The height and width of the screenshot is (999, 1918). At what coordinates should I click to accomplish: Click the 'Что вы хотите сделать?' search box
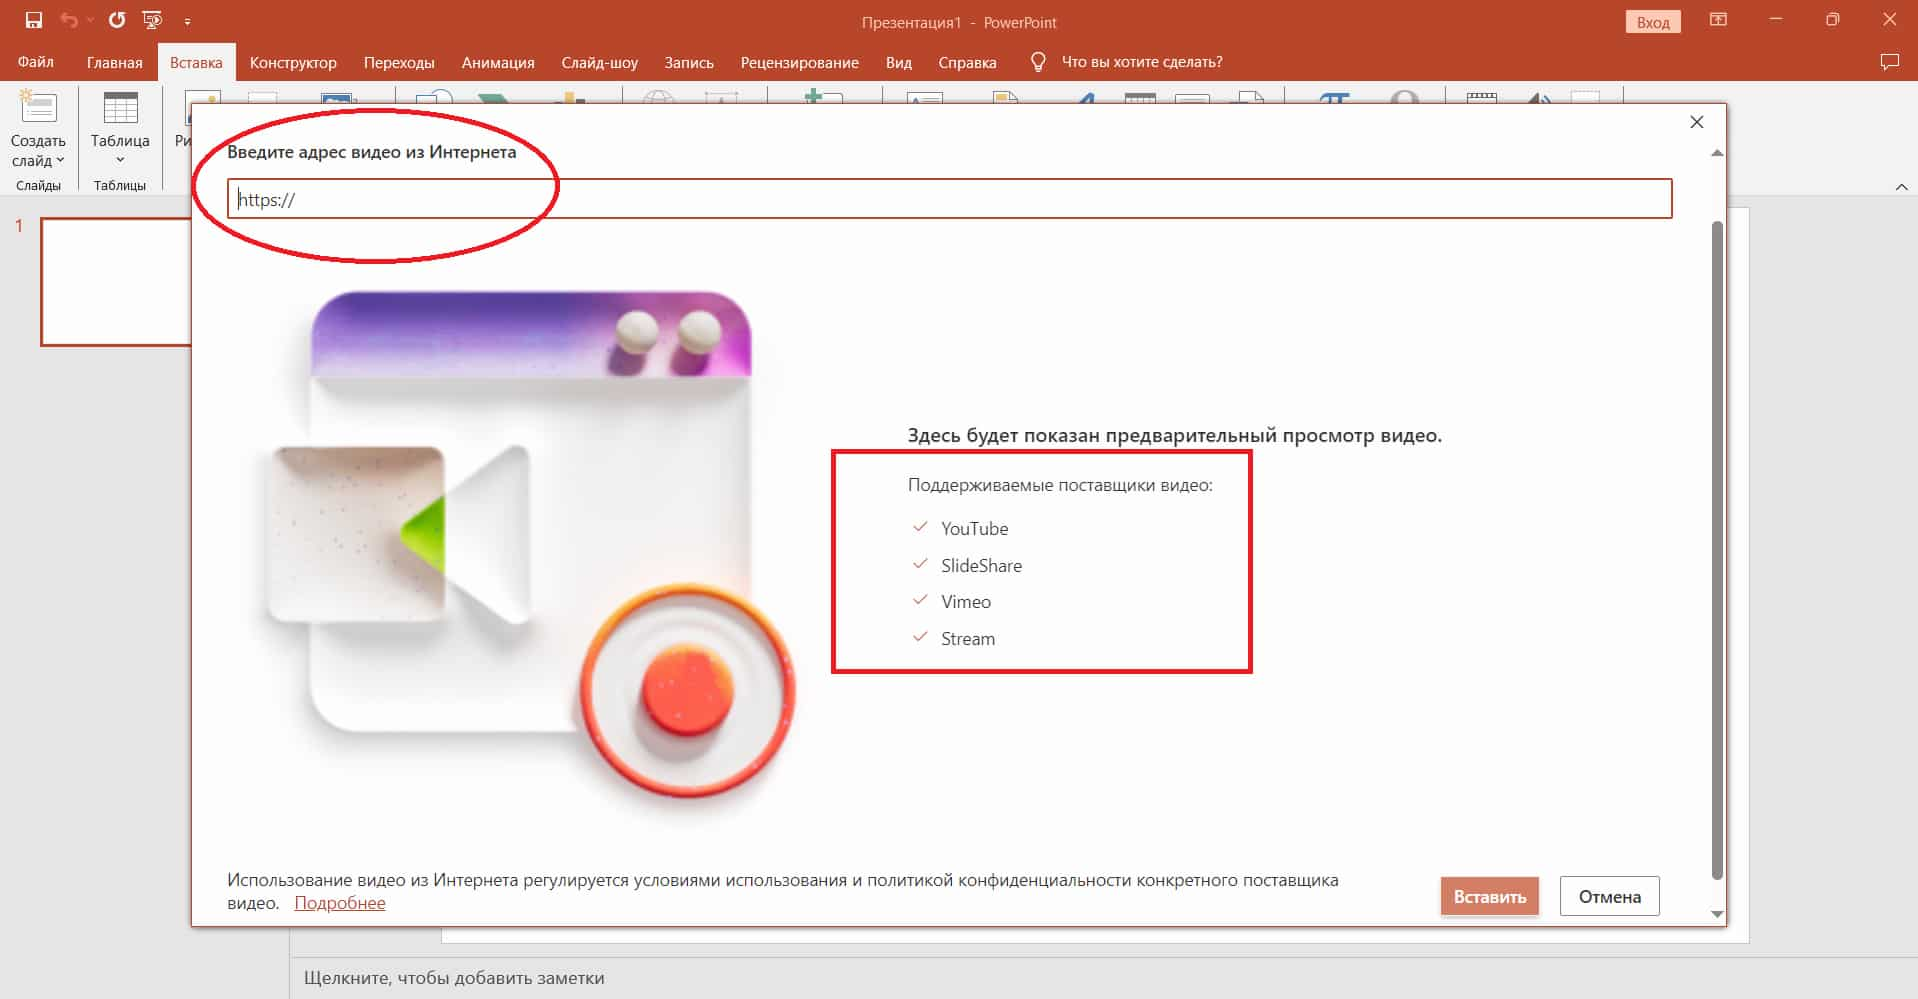click(x=1142, y=62)
